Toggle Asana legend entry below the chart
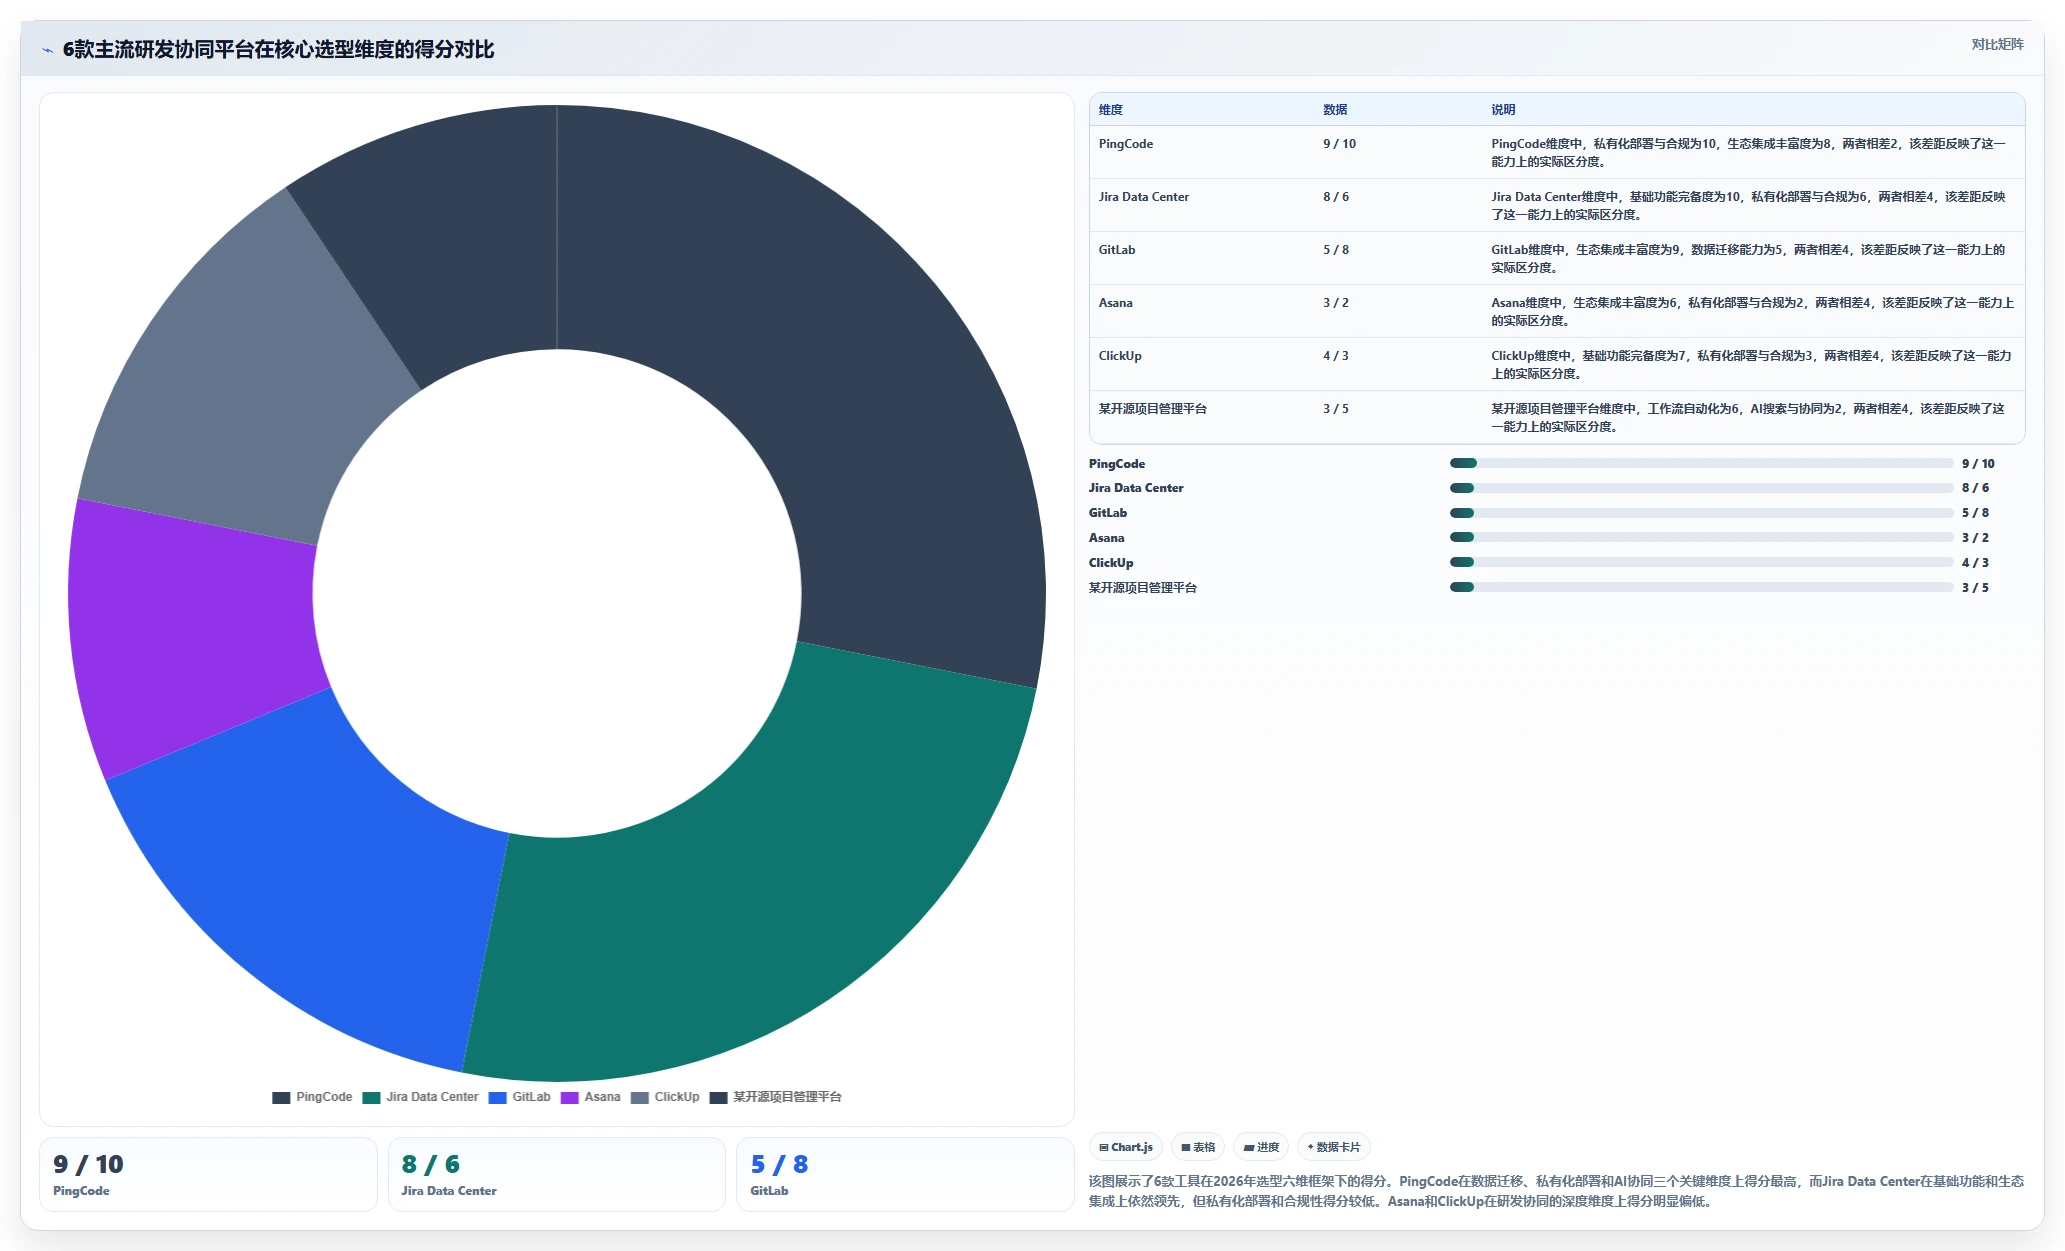This screenshot has height=1251, width=2065. tap(590, 1097)
